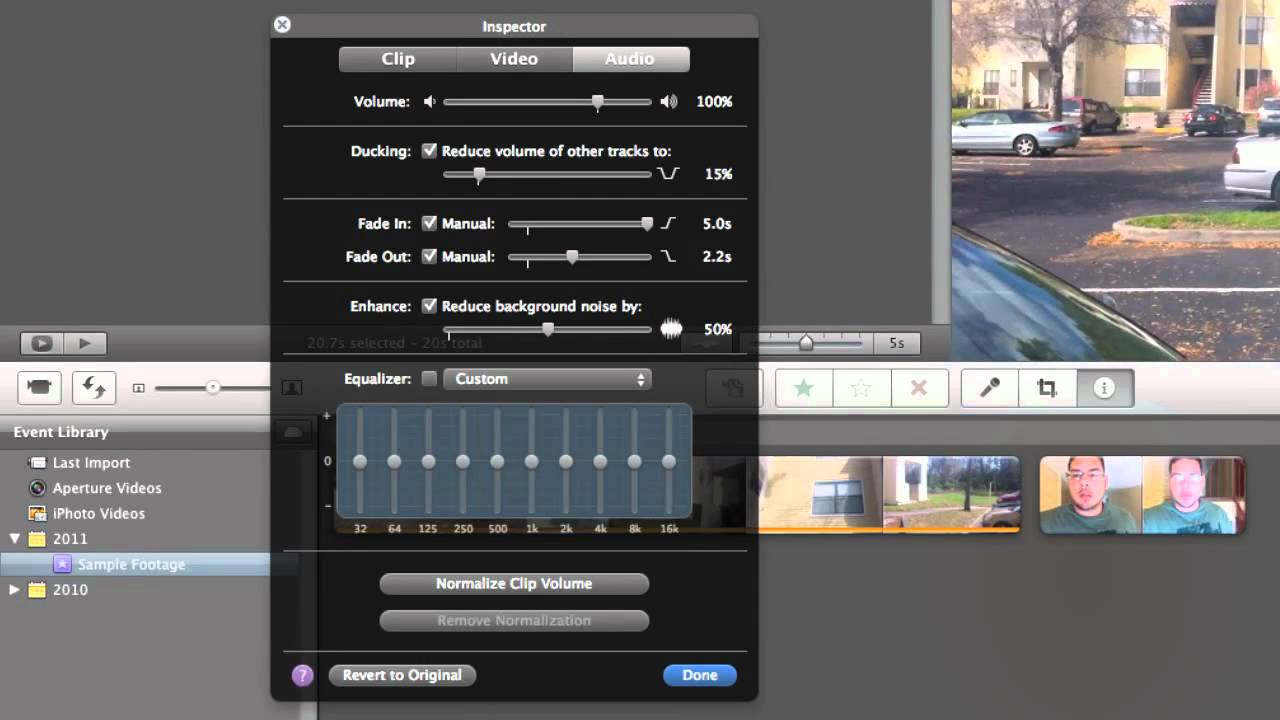
Task: Switch to the Clip tab
Action: pyautogui.click(x=397, y=59)
